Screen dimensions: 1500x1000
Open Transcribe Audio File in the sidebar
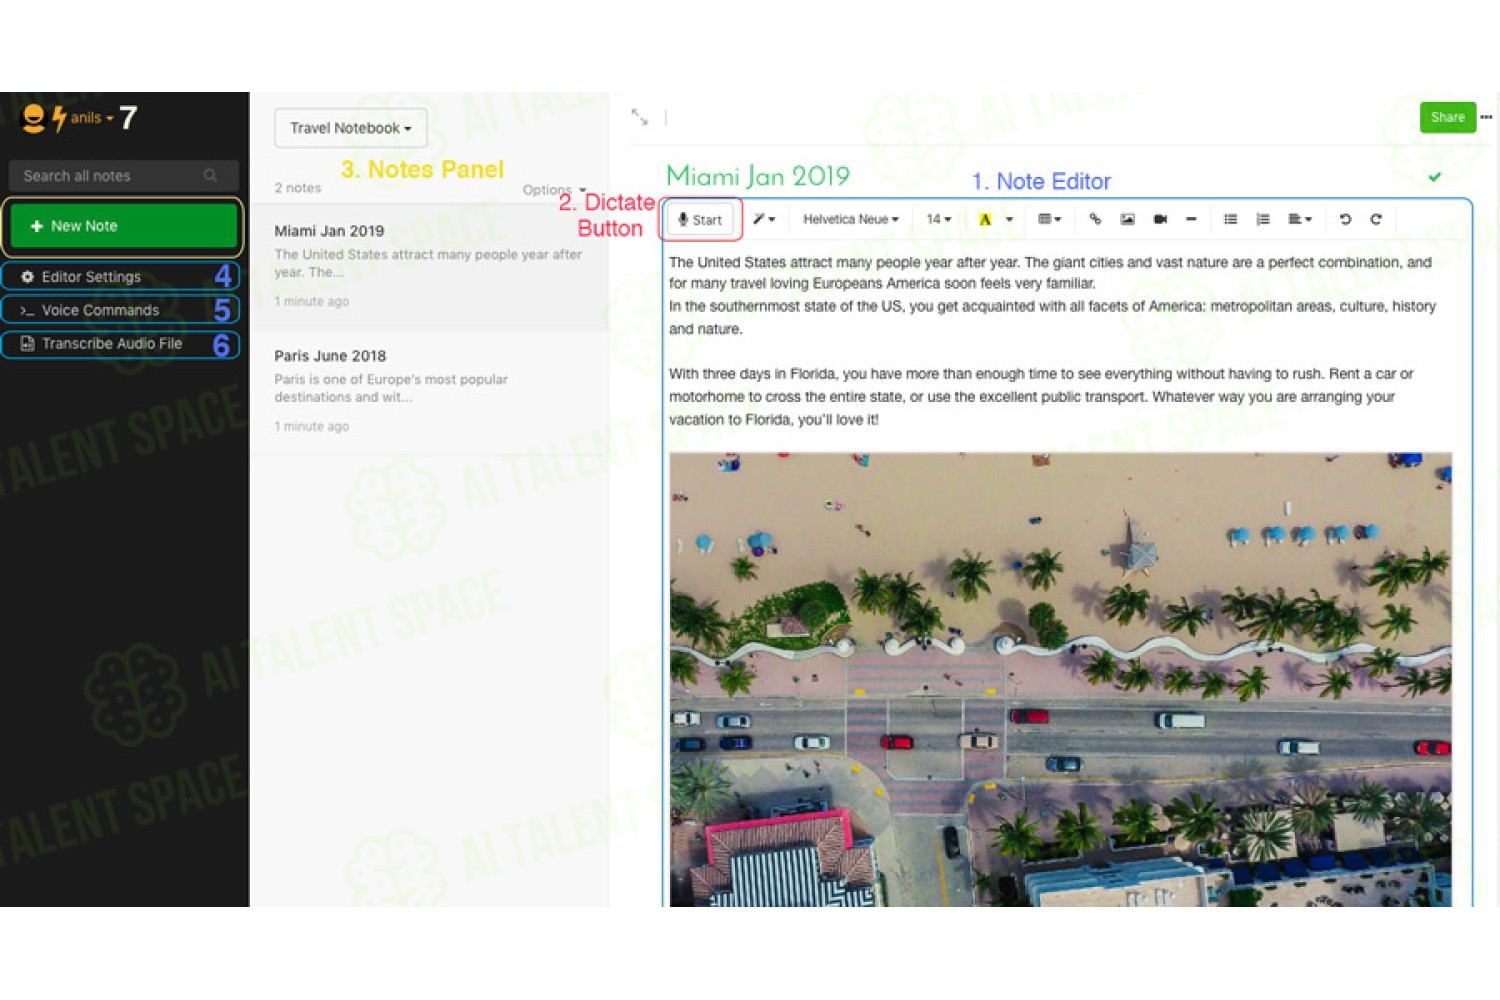click(x=121, y=344)
